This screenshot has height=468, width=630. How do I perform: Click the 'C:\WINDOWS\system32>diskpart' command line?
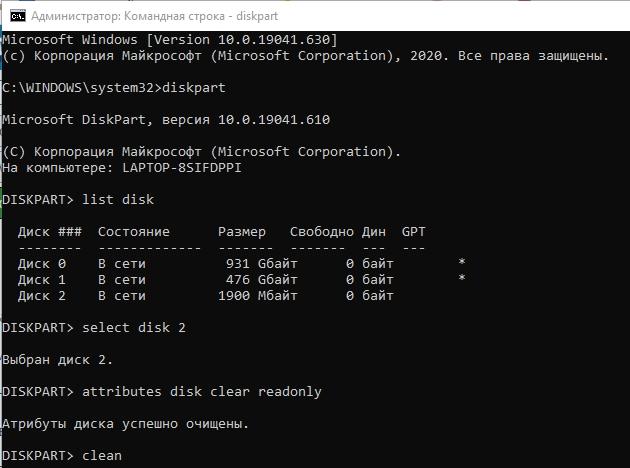click(114, 88)
